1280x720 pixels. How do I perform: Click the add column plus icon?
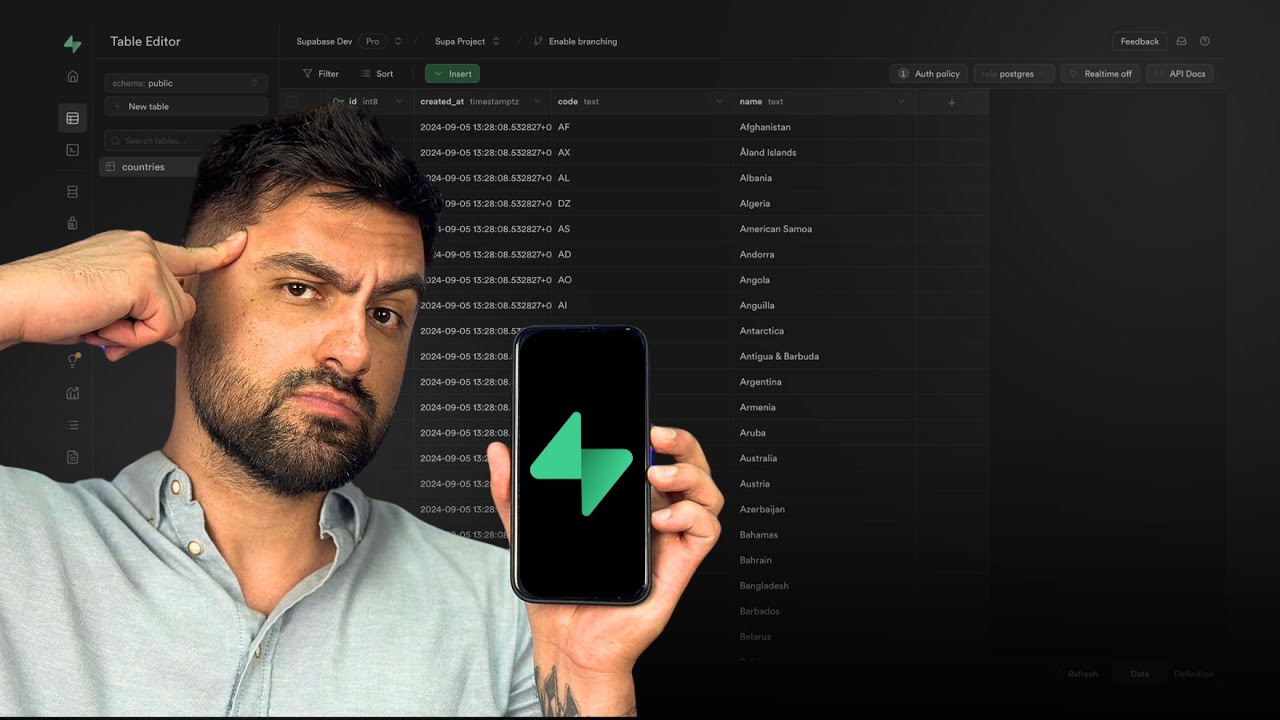(x=951, y=102)
